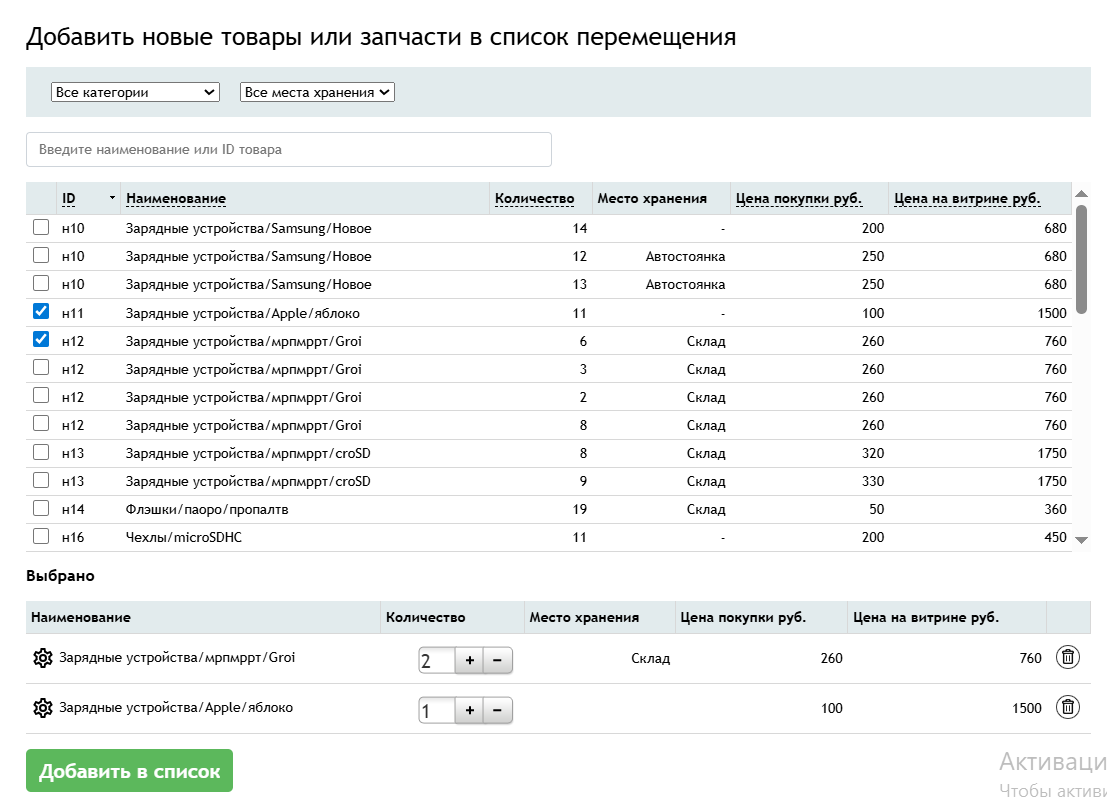Open the 'Все места хранения' dropdown
This screenshot has width=1107, height=803.
[x=317, y=93]
